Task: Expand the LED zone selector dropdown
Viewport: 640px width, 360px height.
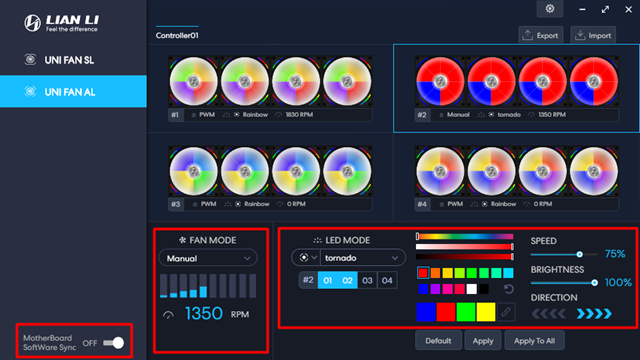Action: pyautogui.click(x=307, y=258)
